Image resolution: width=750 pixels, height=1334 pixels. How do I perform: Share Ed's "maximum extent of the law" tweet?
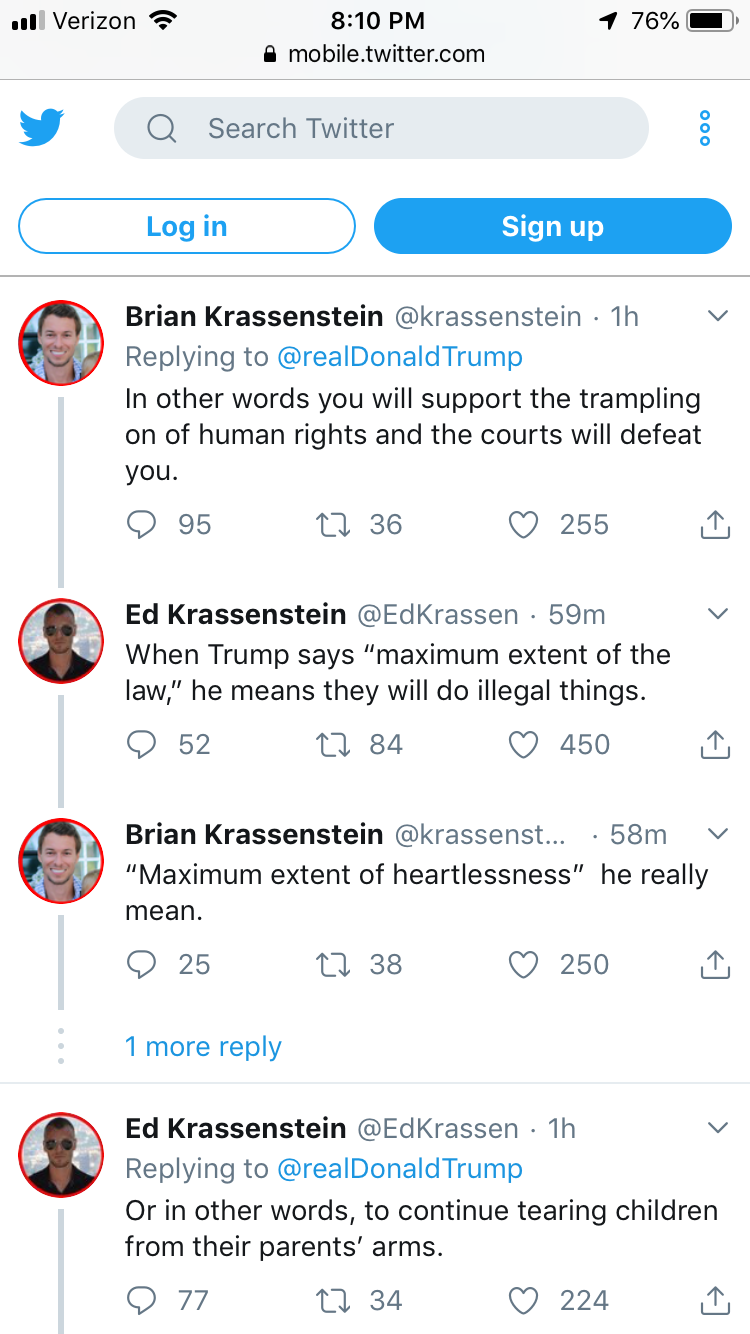click(x=714, y=745)
